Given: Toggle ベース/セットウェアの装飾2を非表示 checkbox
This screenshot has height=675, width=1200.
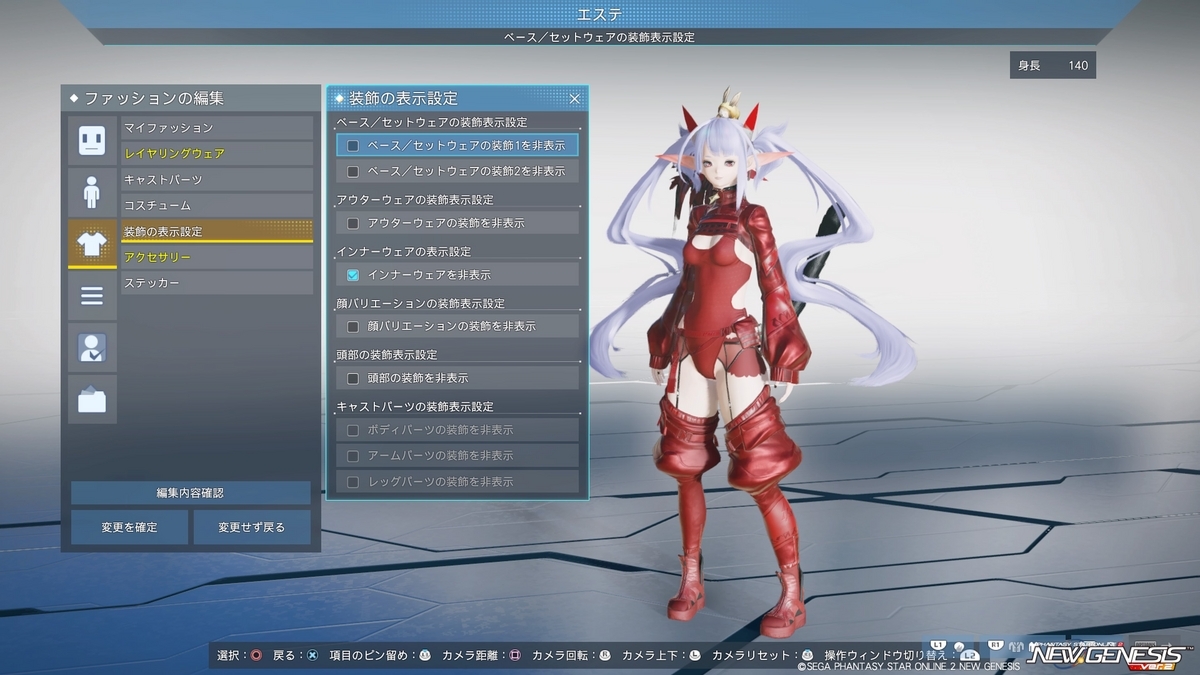Looking at the screenshot, I should (x=353, y=172).
